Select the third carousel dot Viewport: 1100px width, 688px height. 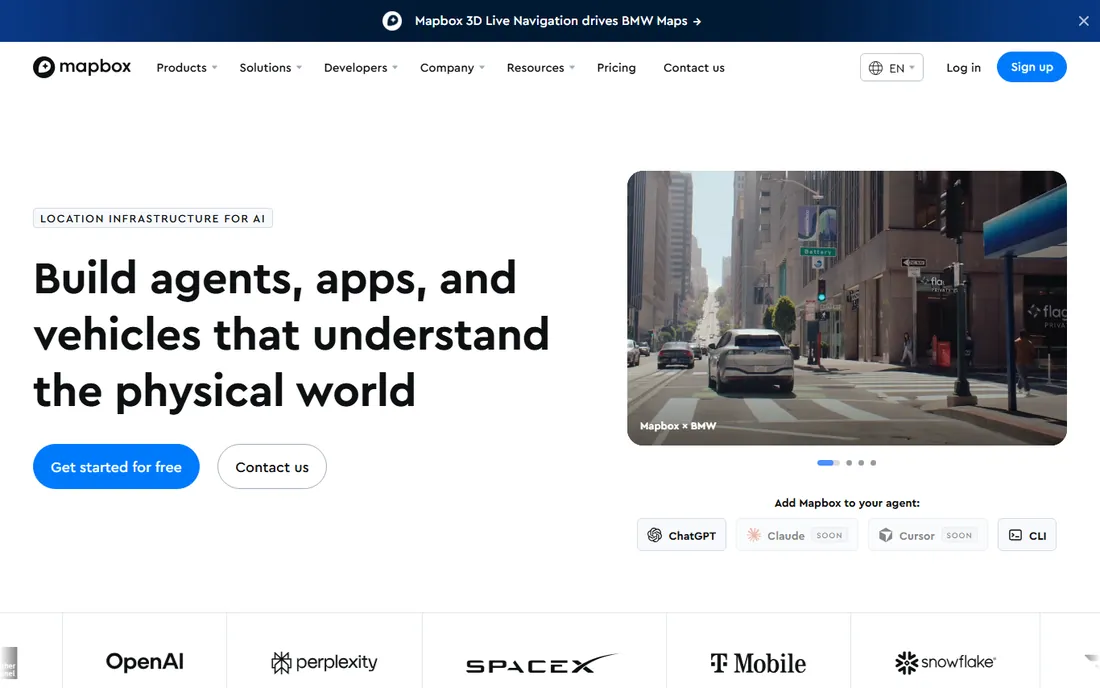[861, 463]
